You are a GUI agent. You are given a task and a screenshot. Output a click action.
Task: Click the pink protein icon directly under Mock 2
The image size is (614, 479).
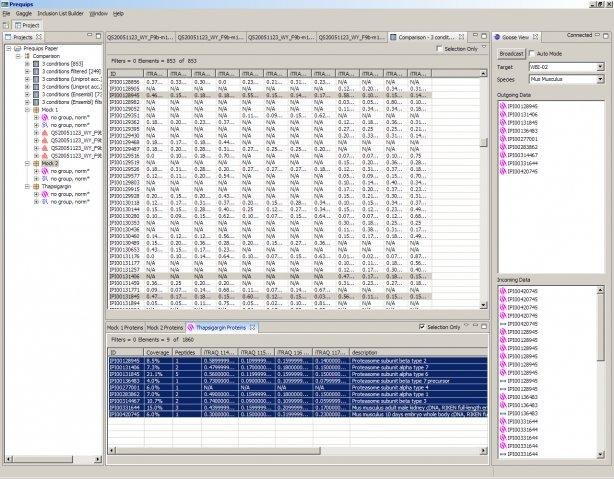45,171
